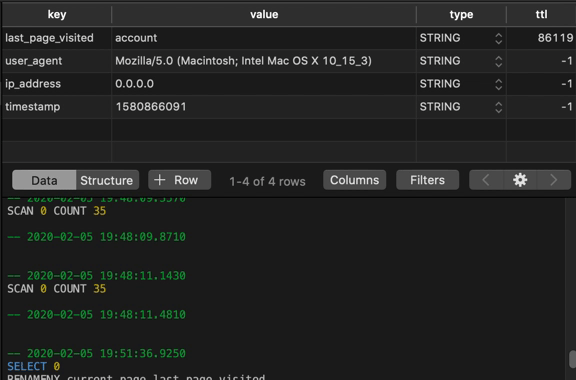Open the Filters button
Image resolution: width=576 pixels, height=380 pixels.
(x=428, y=180)
